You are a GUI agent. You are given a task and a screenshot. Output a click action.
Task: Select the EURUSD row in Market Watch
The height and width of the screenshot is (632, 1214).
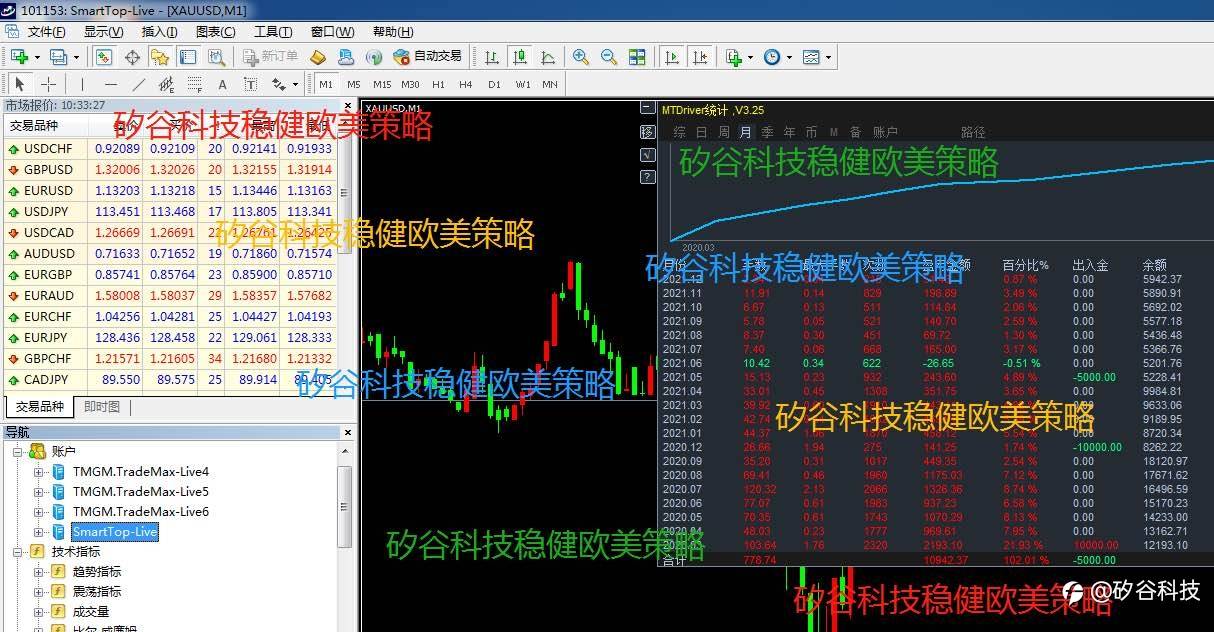[170, 191]
